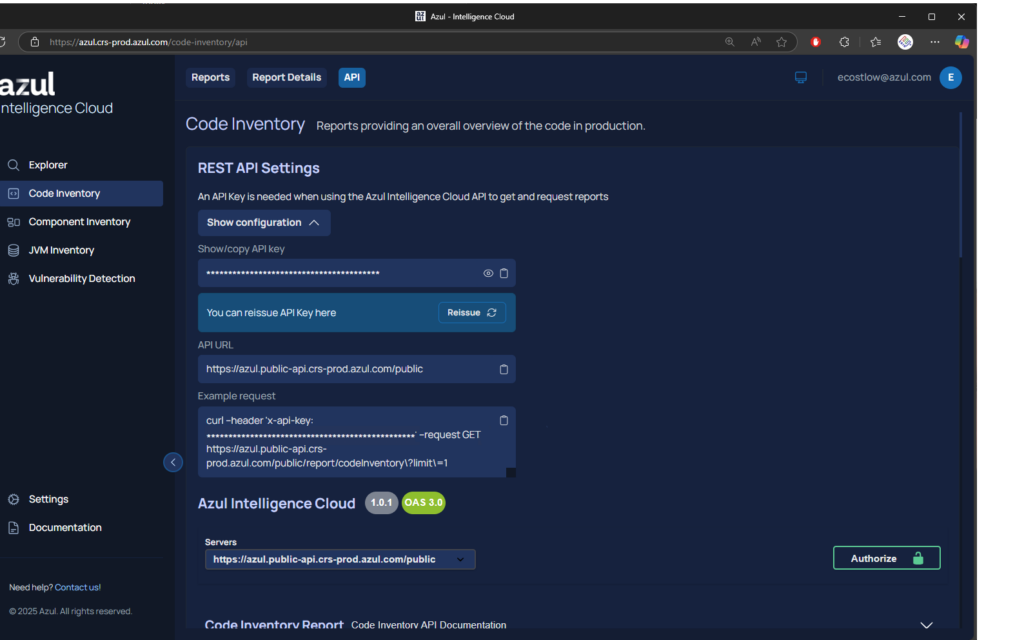Copy the API key using clipboard icon
Image resolution: width=1024 pixels, height=640 pixels.
click(x=504, y=273)
